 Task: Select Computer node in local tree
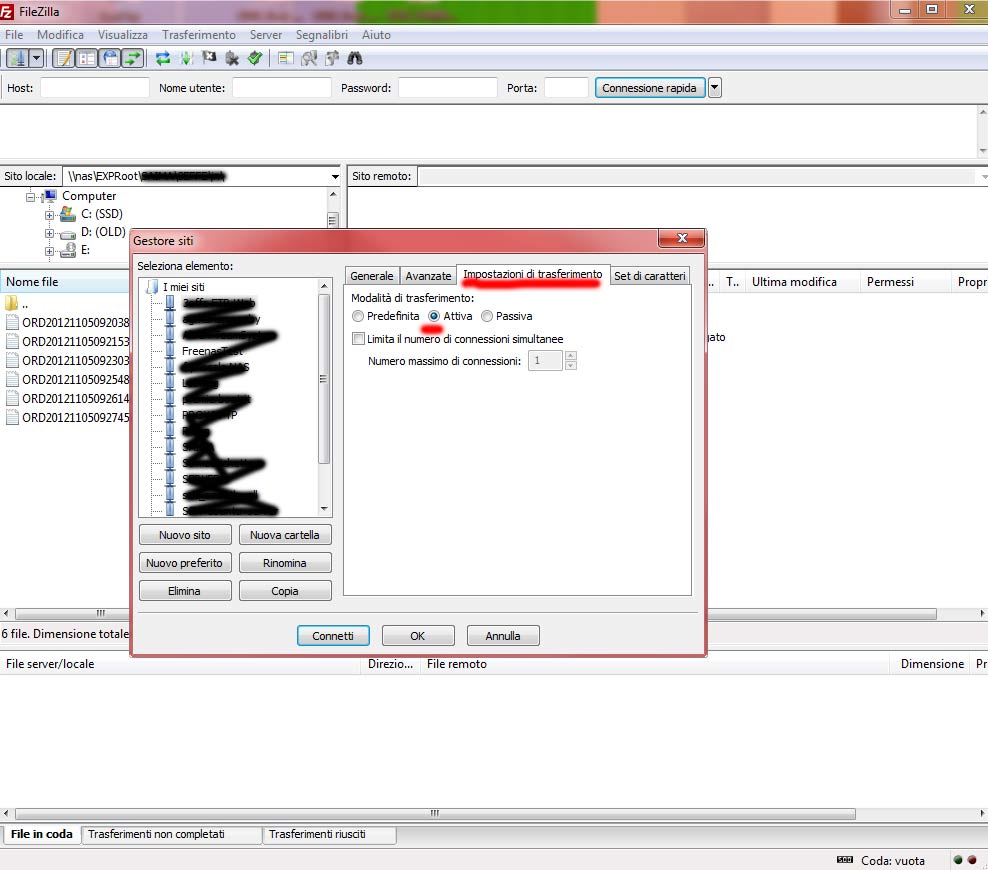[89, 196]
